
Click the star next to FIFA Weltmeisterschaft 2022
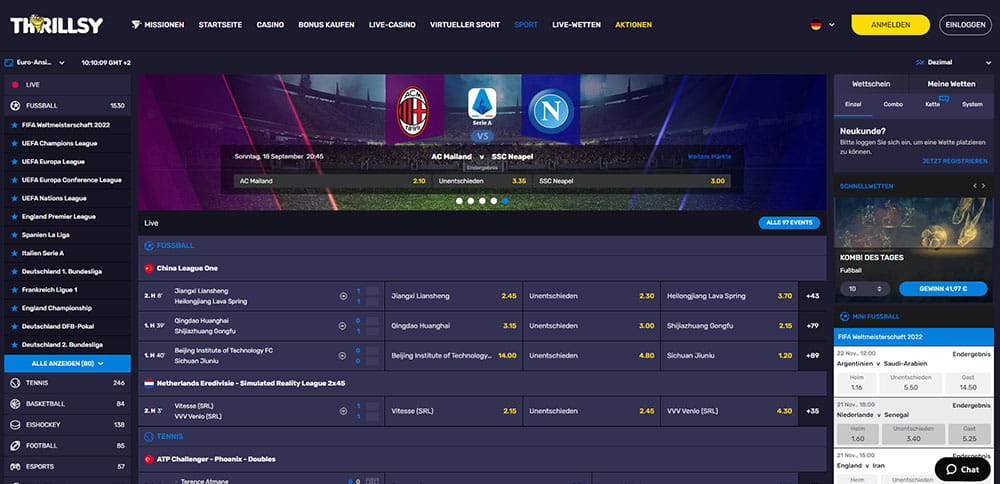point(14,125)
